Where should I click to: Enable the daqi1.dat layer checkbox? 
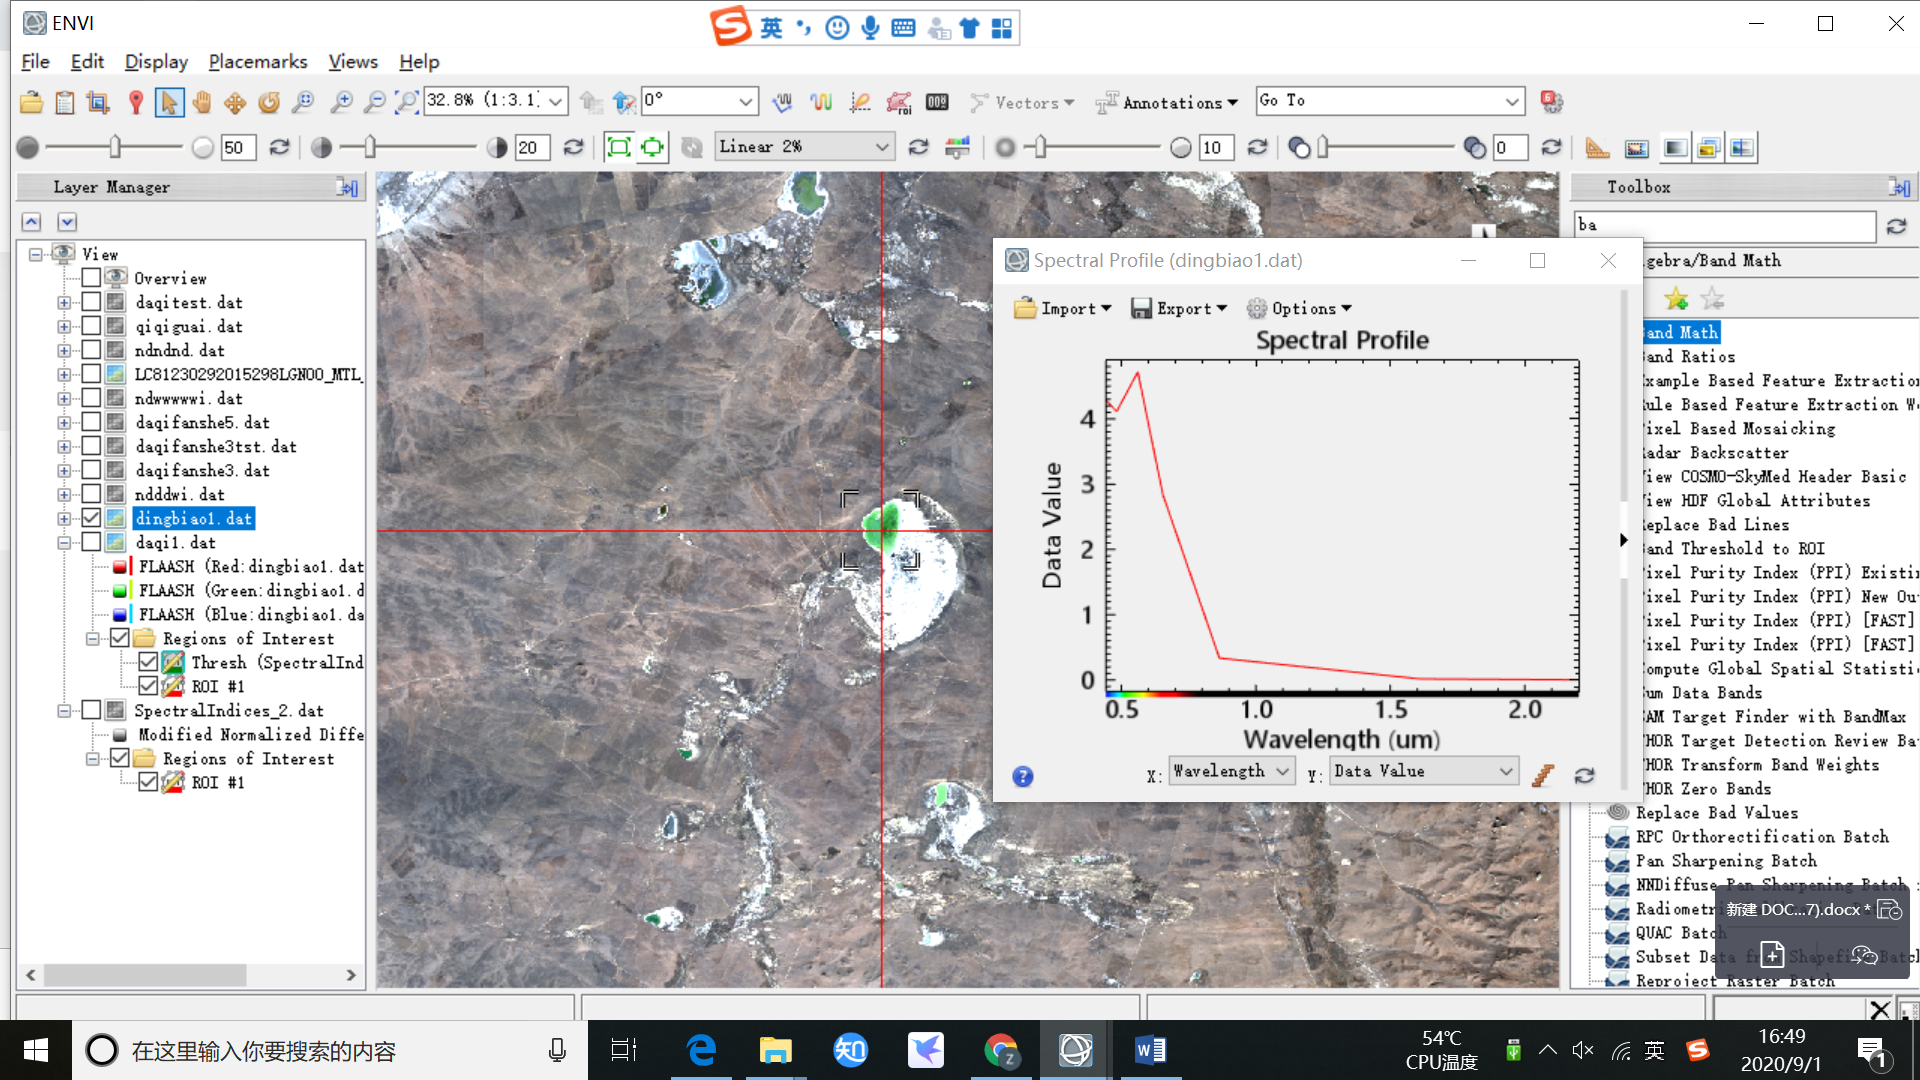(91, 542)
